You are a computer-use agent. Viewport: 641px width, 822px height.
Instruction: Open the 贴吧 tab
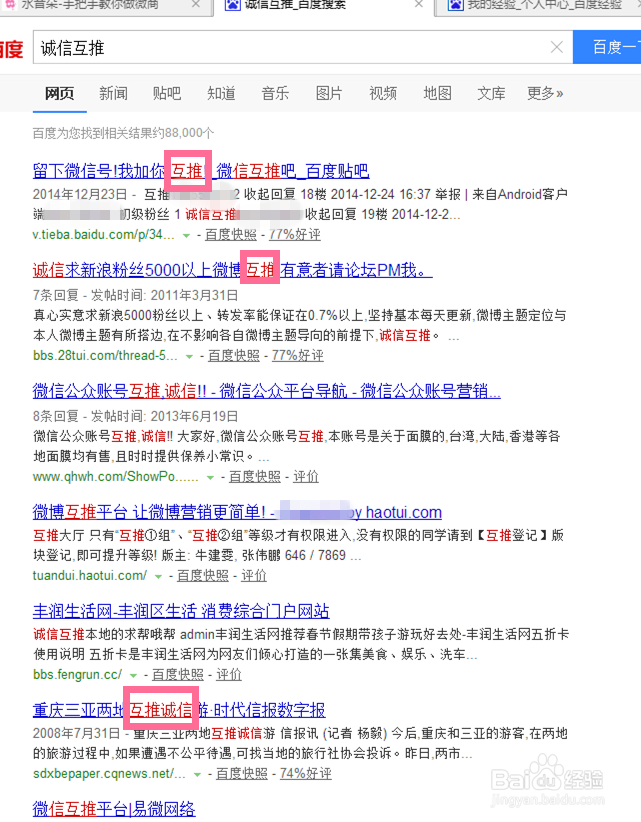click(x=167, y=93)
